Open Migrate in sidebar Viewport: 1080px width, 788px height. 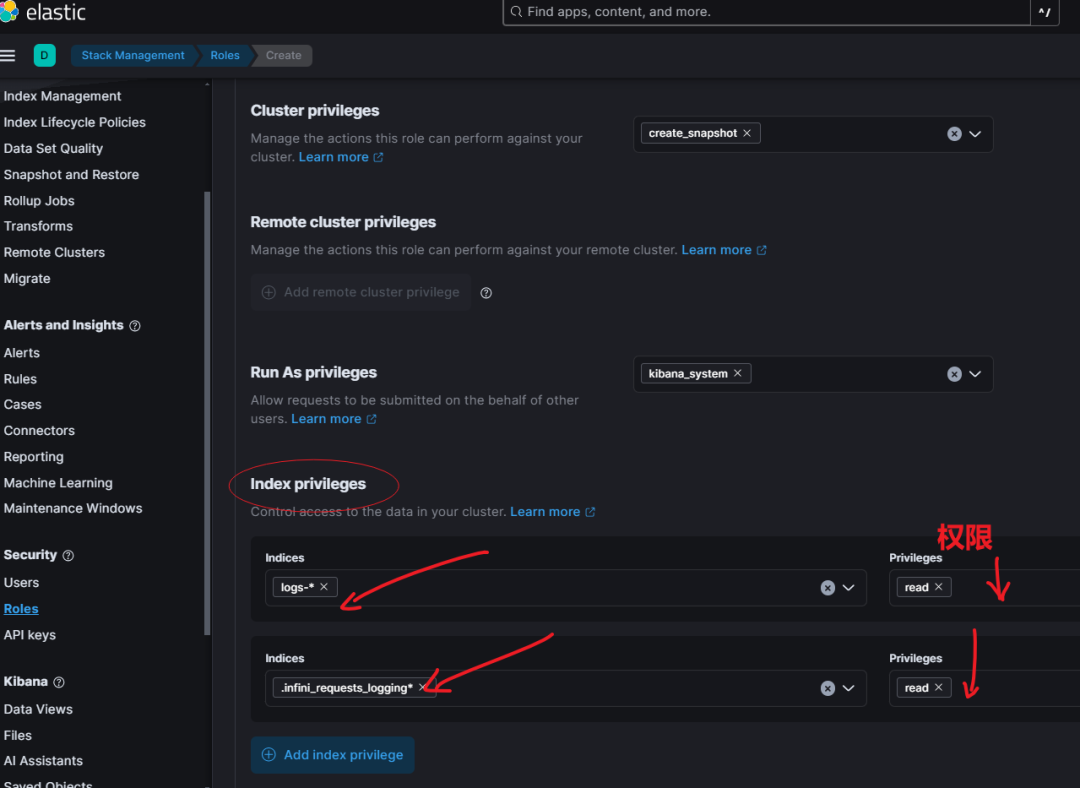point(27,279)
